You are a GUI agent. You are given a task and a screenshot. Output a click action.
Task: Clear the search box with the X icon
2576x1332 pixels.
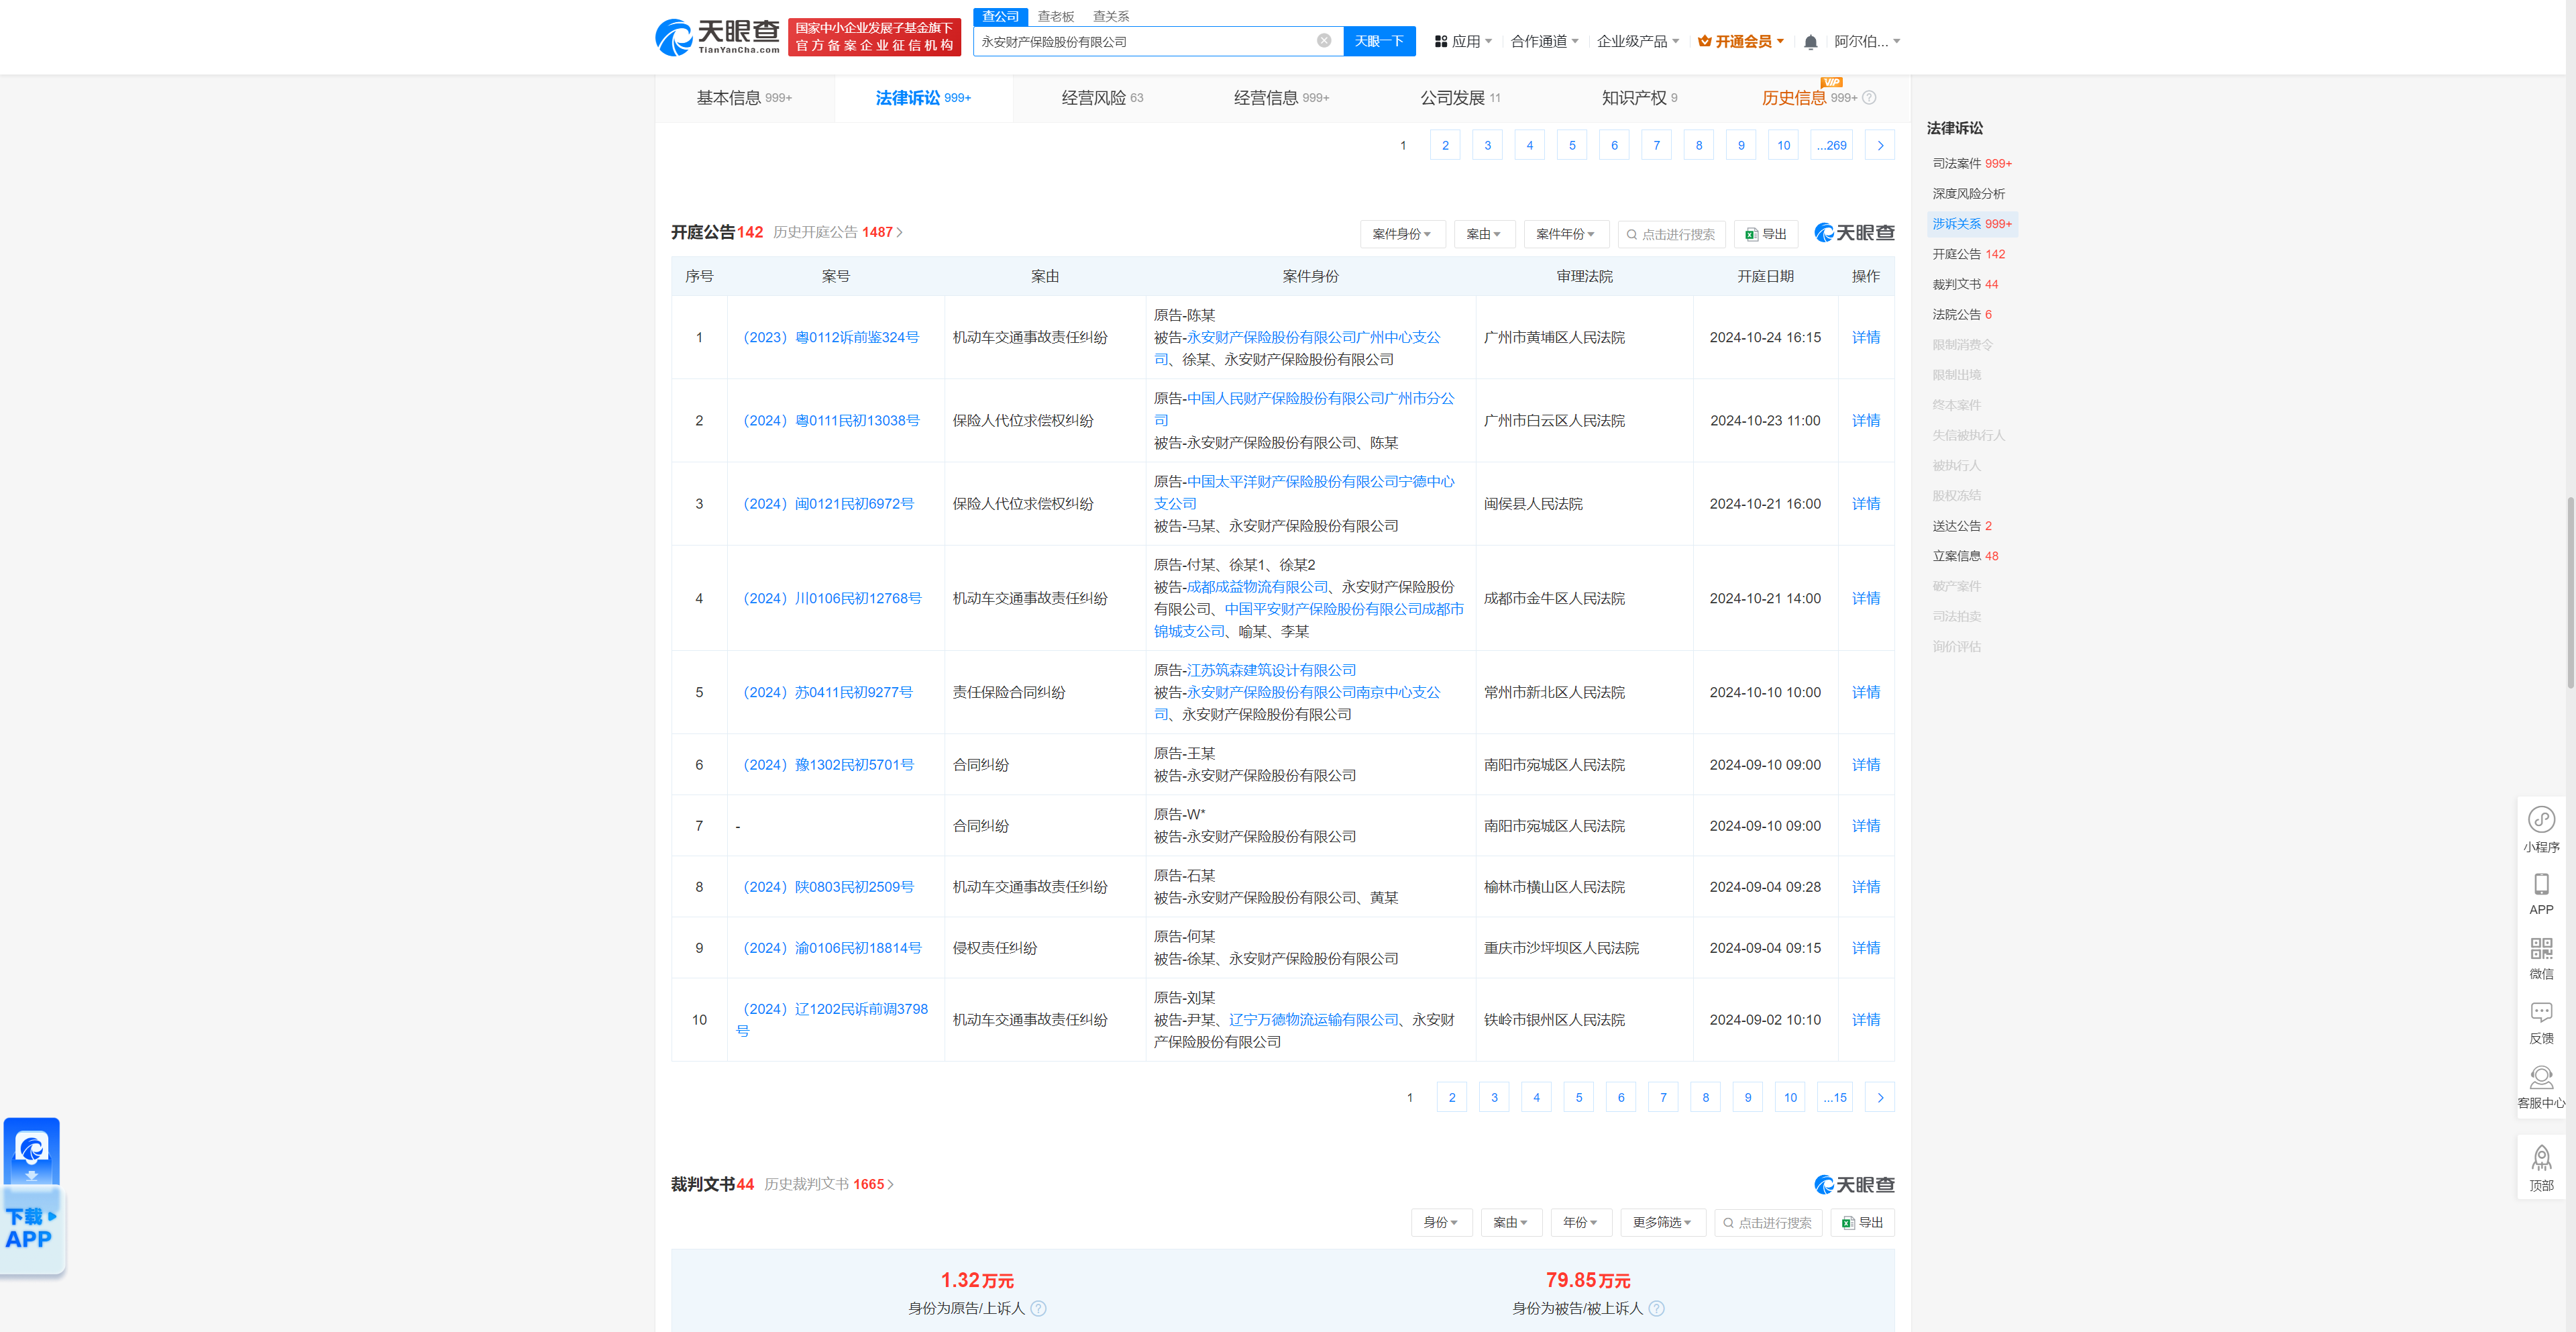[1323, 41]
